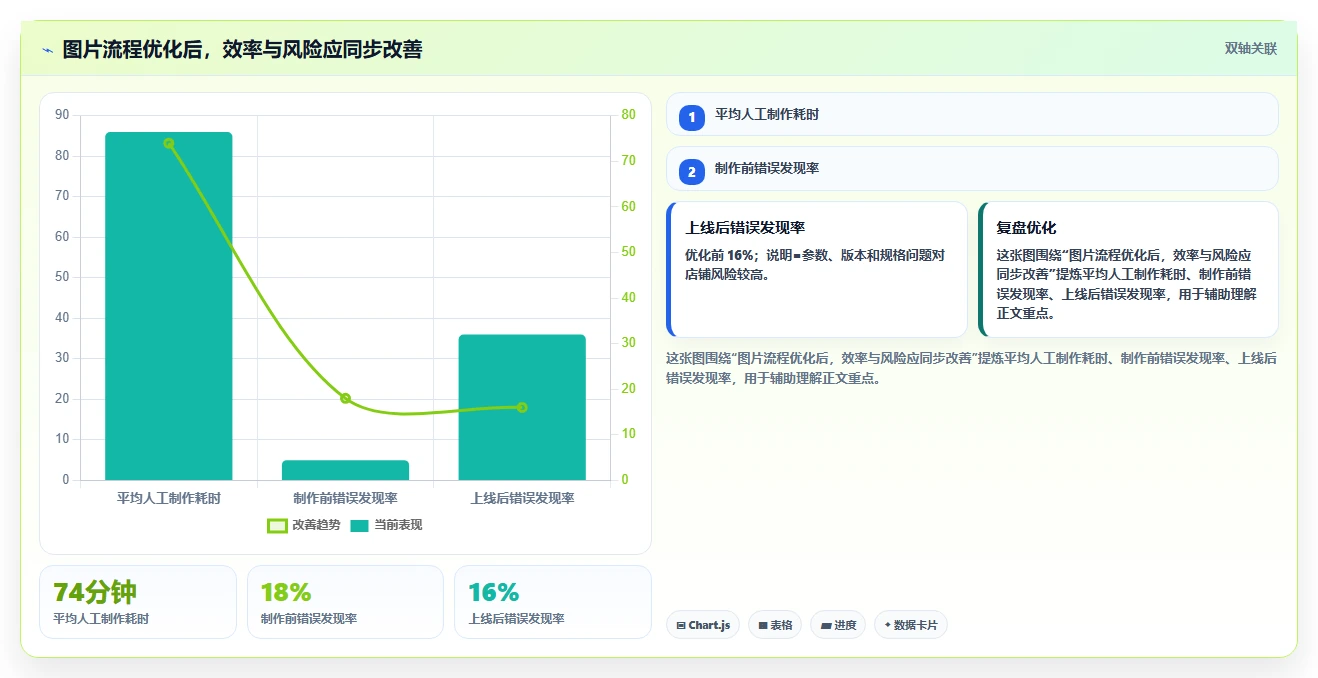Viewport: 1318px width, 678px height.
Task: Click the 制作前错误发现率 bar
Action: coord(345,470)
